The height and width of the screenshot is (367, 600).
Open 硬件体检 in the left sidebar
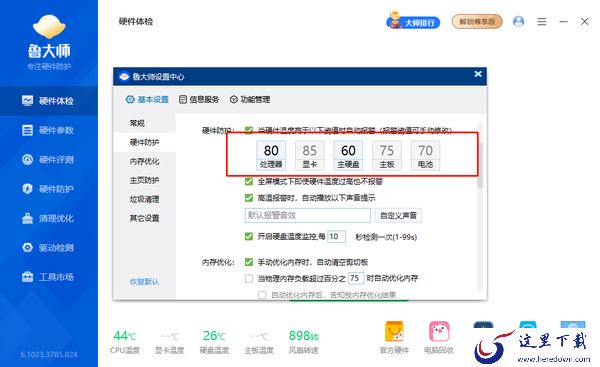pos(49,101)
